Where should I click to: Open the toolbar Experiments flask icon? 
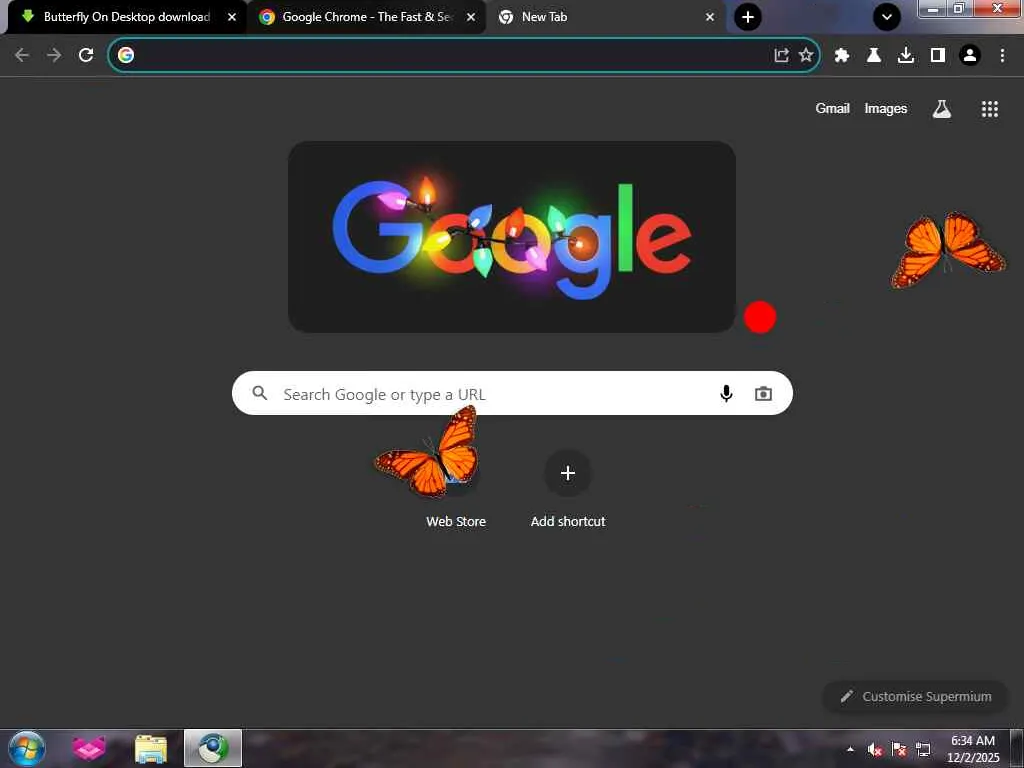pyautogui.click(x=874, y=56)
